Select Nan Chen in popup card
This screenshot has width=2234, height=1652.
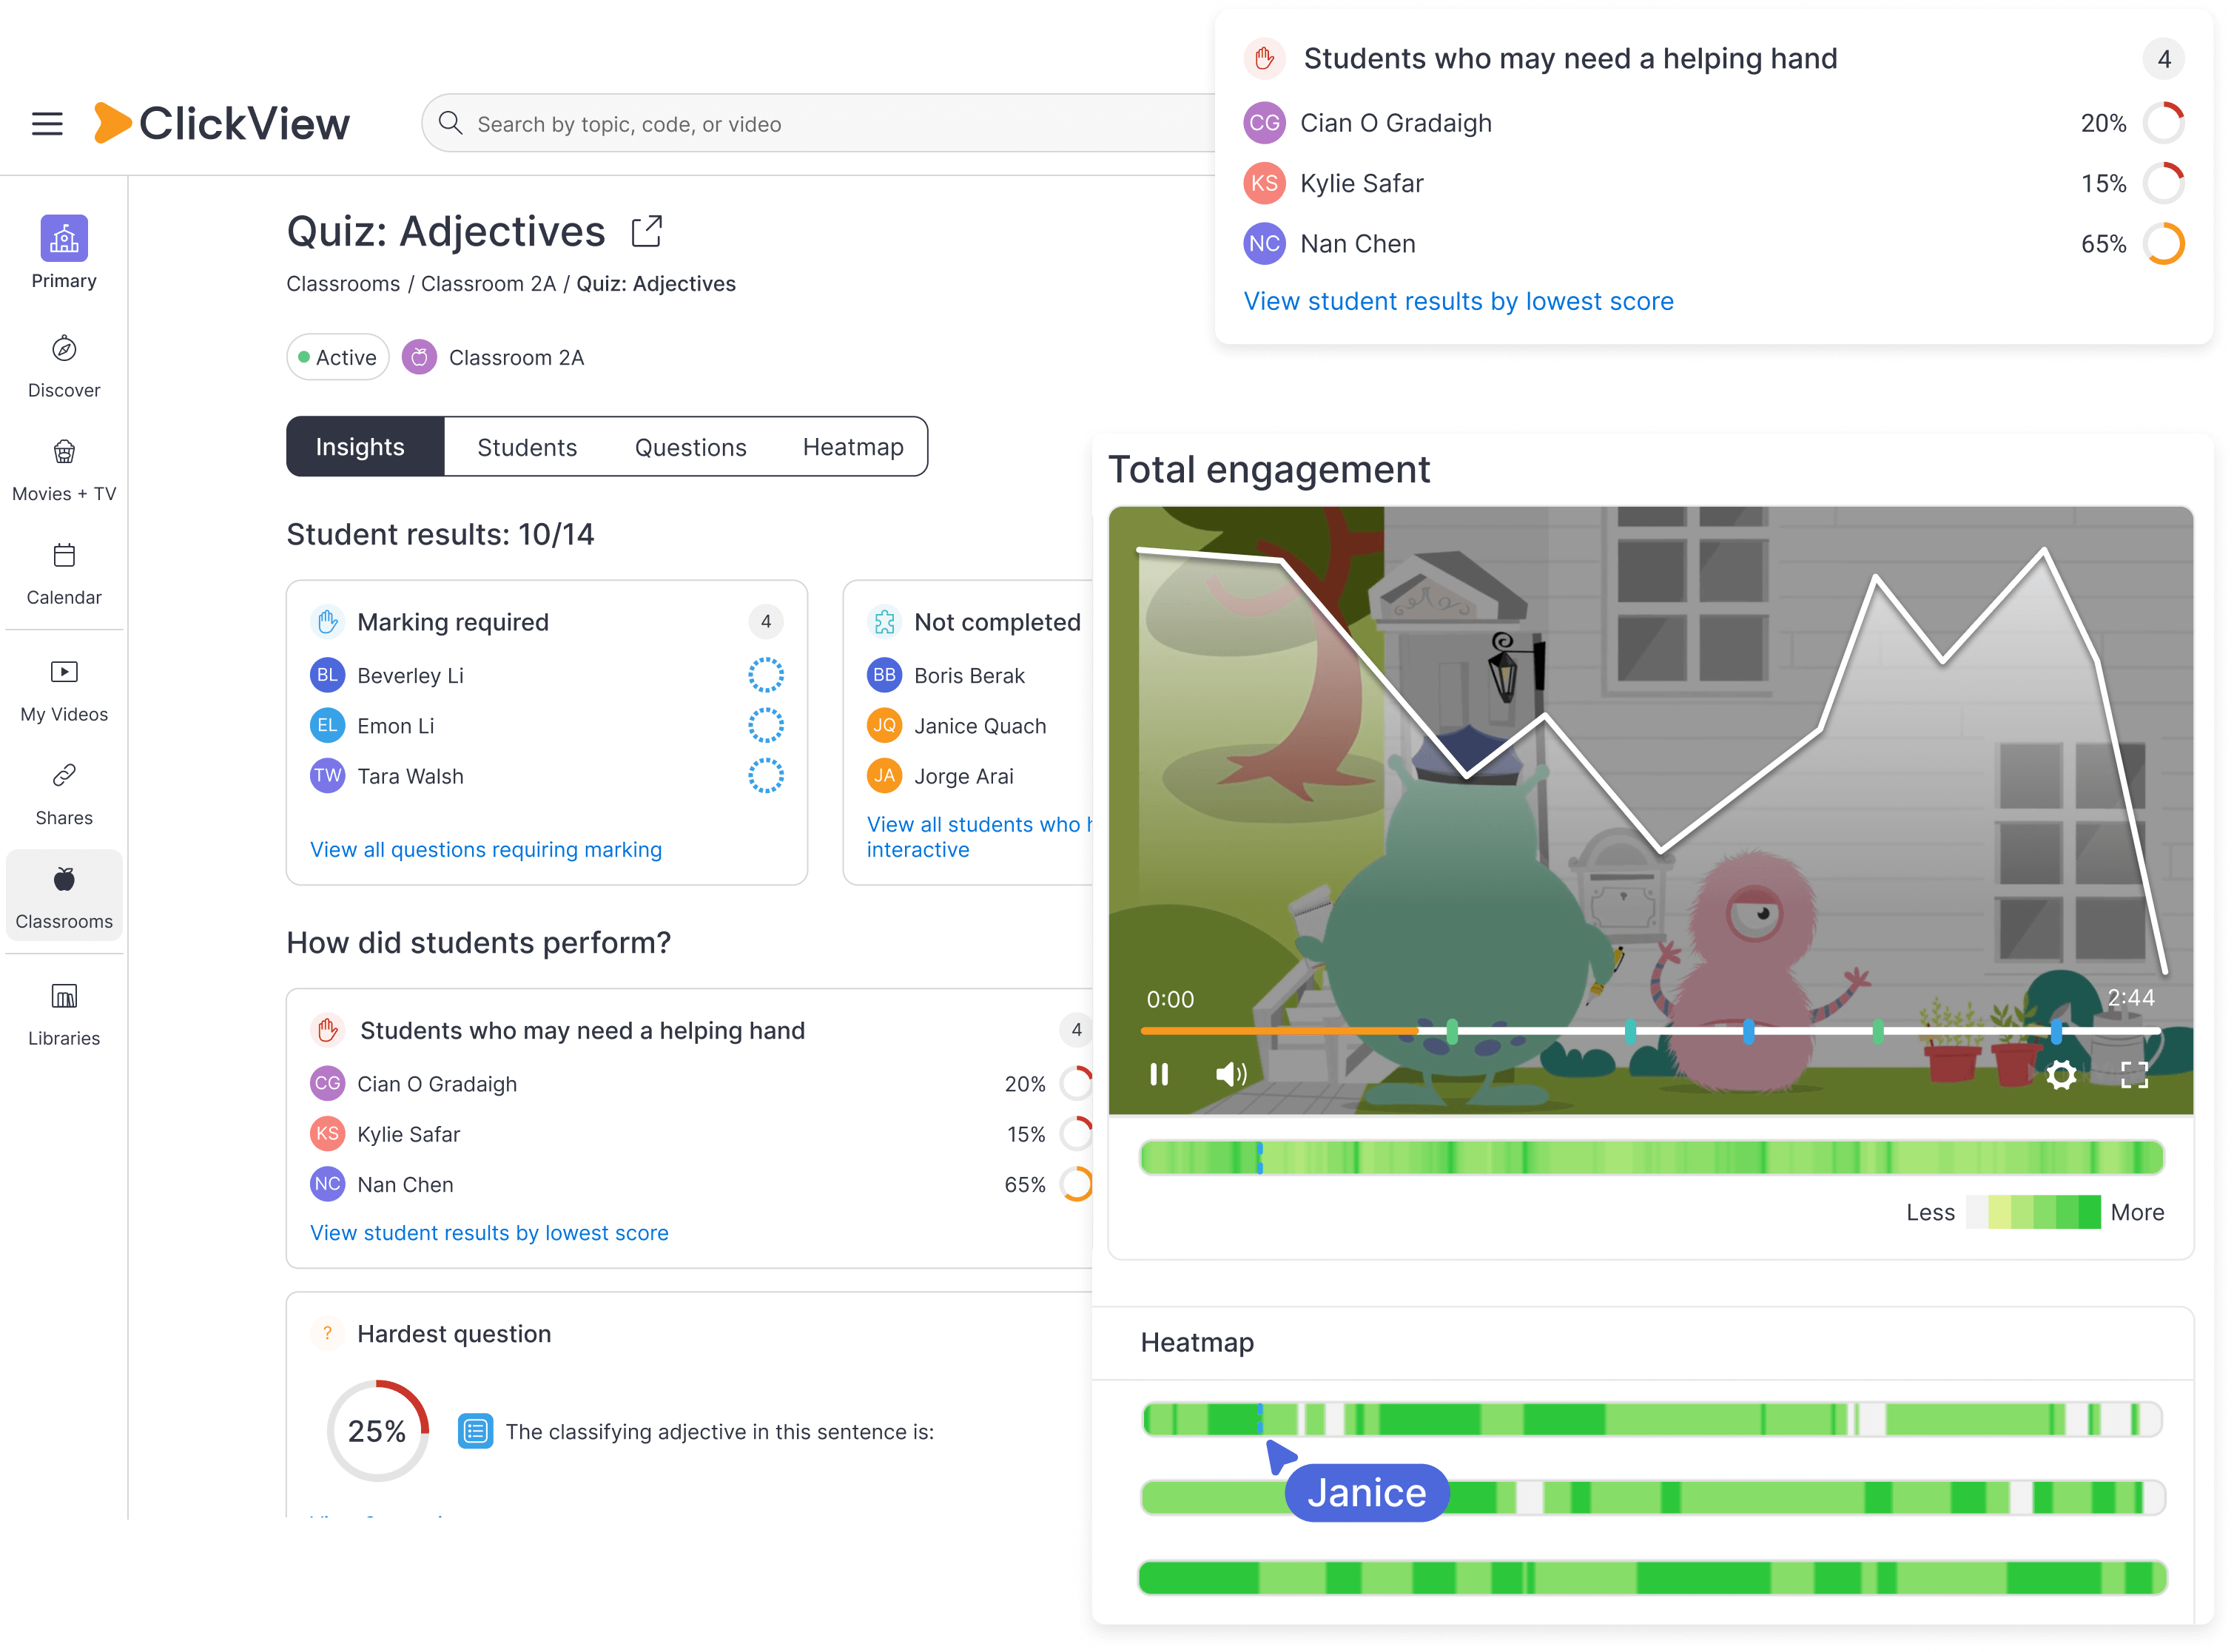point(1714,243)
